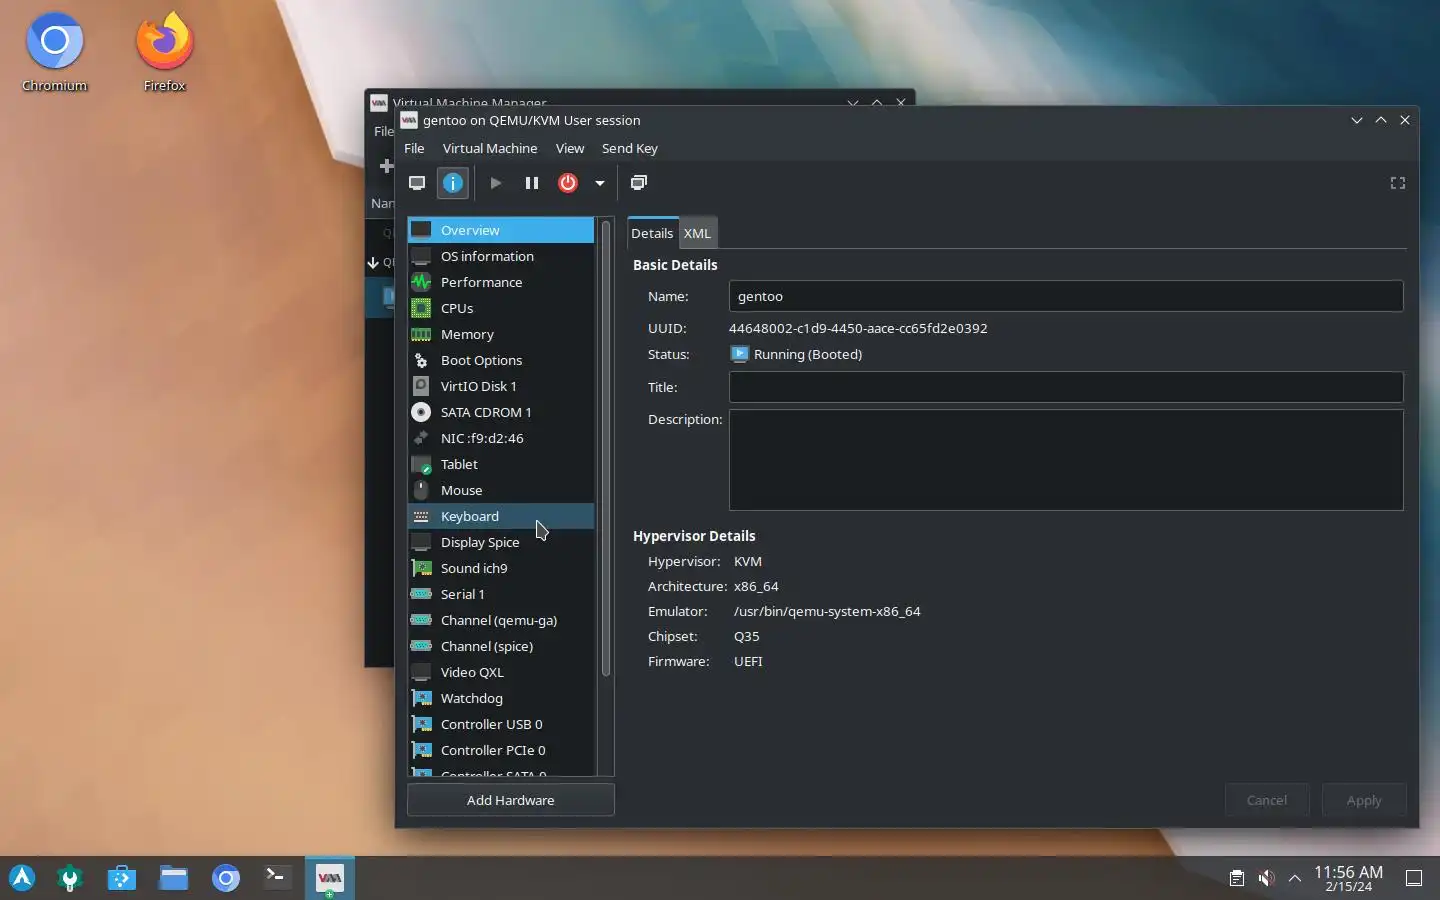Click the volume tray icon
Viewport: 1440px width, 900px height.
[x=1266, y=878]
